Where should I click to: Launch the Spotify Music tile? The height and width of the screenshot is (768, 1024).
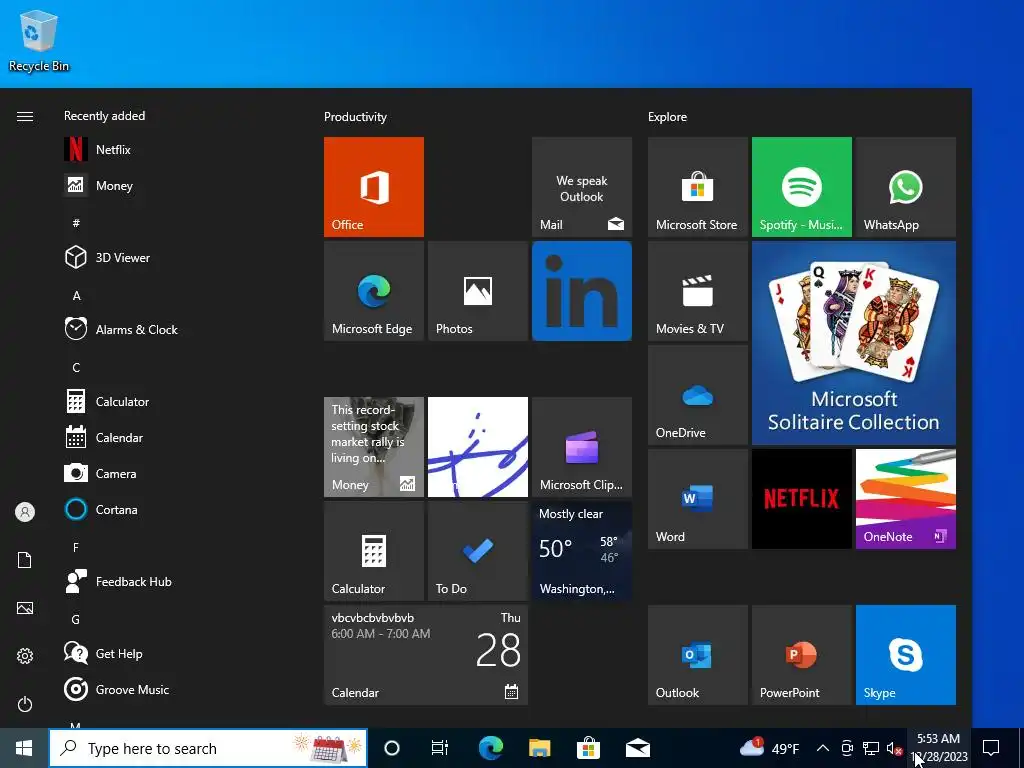801,187
